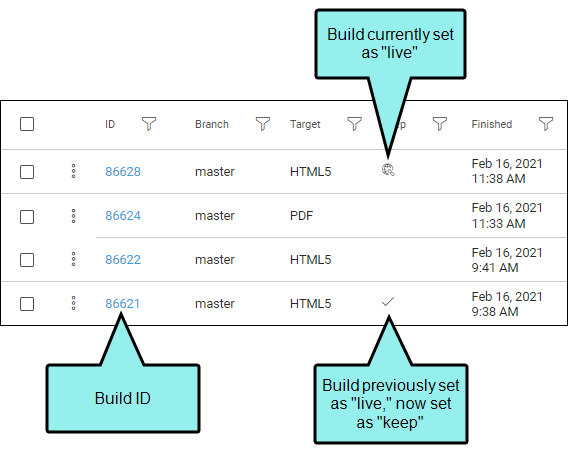Open the Keep column filter

pos(440,123)
